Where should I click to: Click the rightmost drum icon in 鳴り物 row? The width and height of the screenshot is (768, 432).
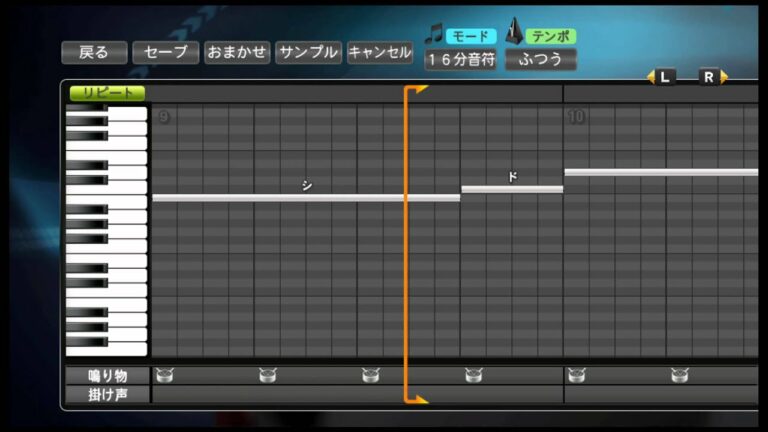(x=679, y=376)
